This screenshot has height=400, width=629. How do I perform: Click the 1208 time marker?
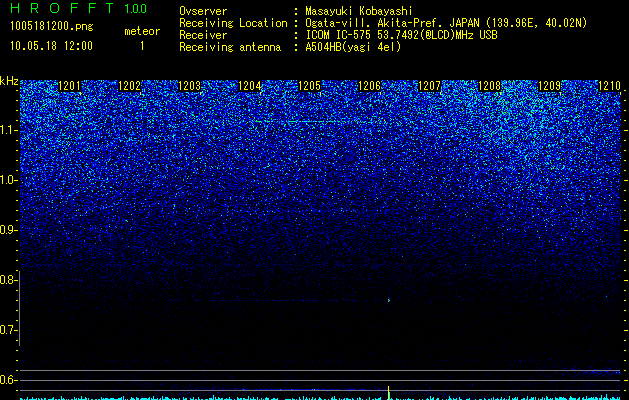[490, 86]
